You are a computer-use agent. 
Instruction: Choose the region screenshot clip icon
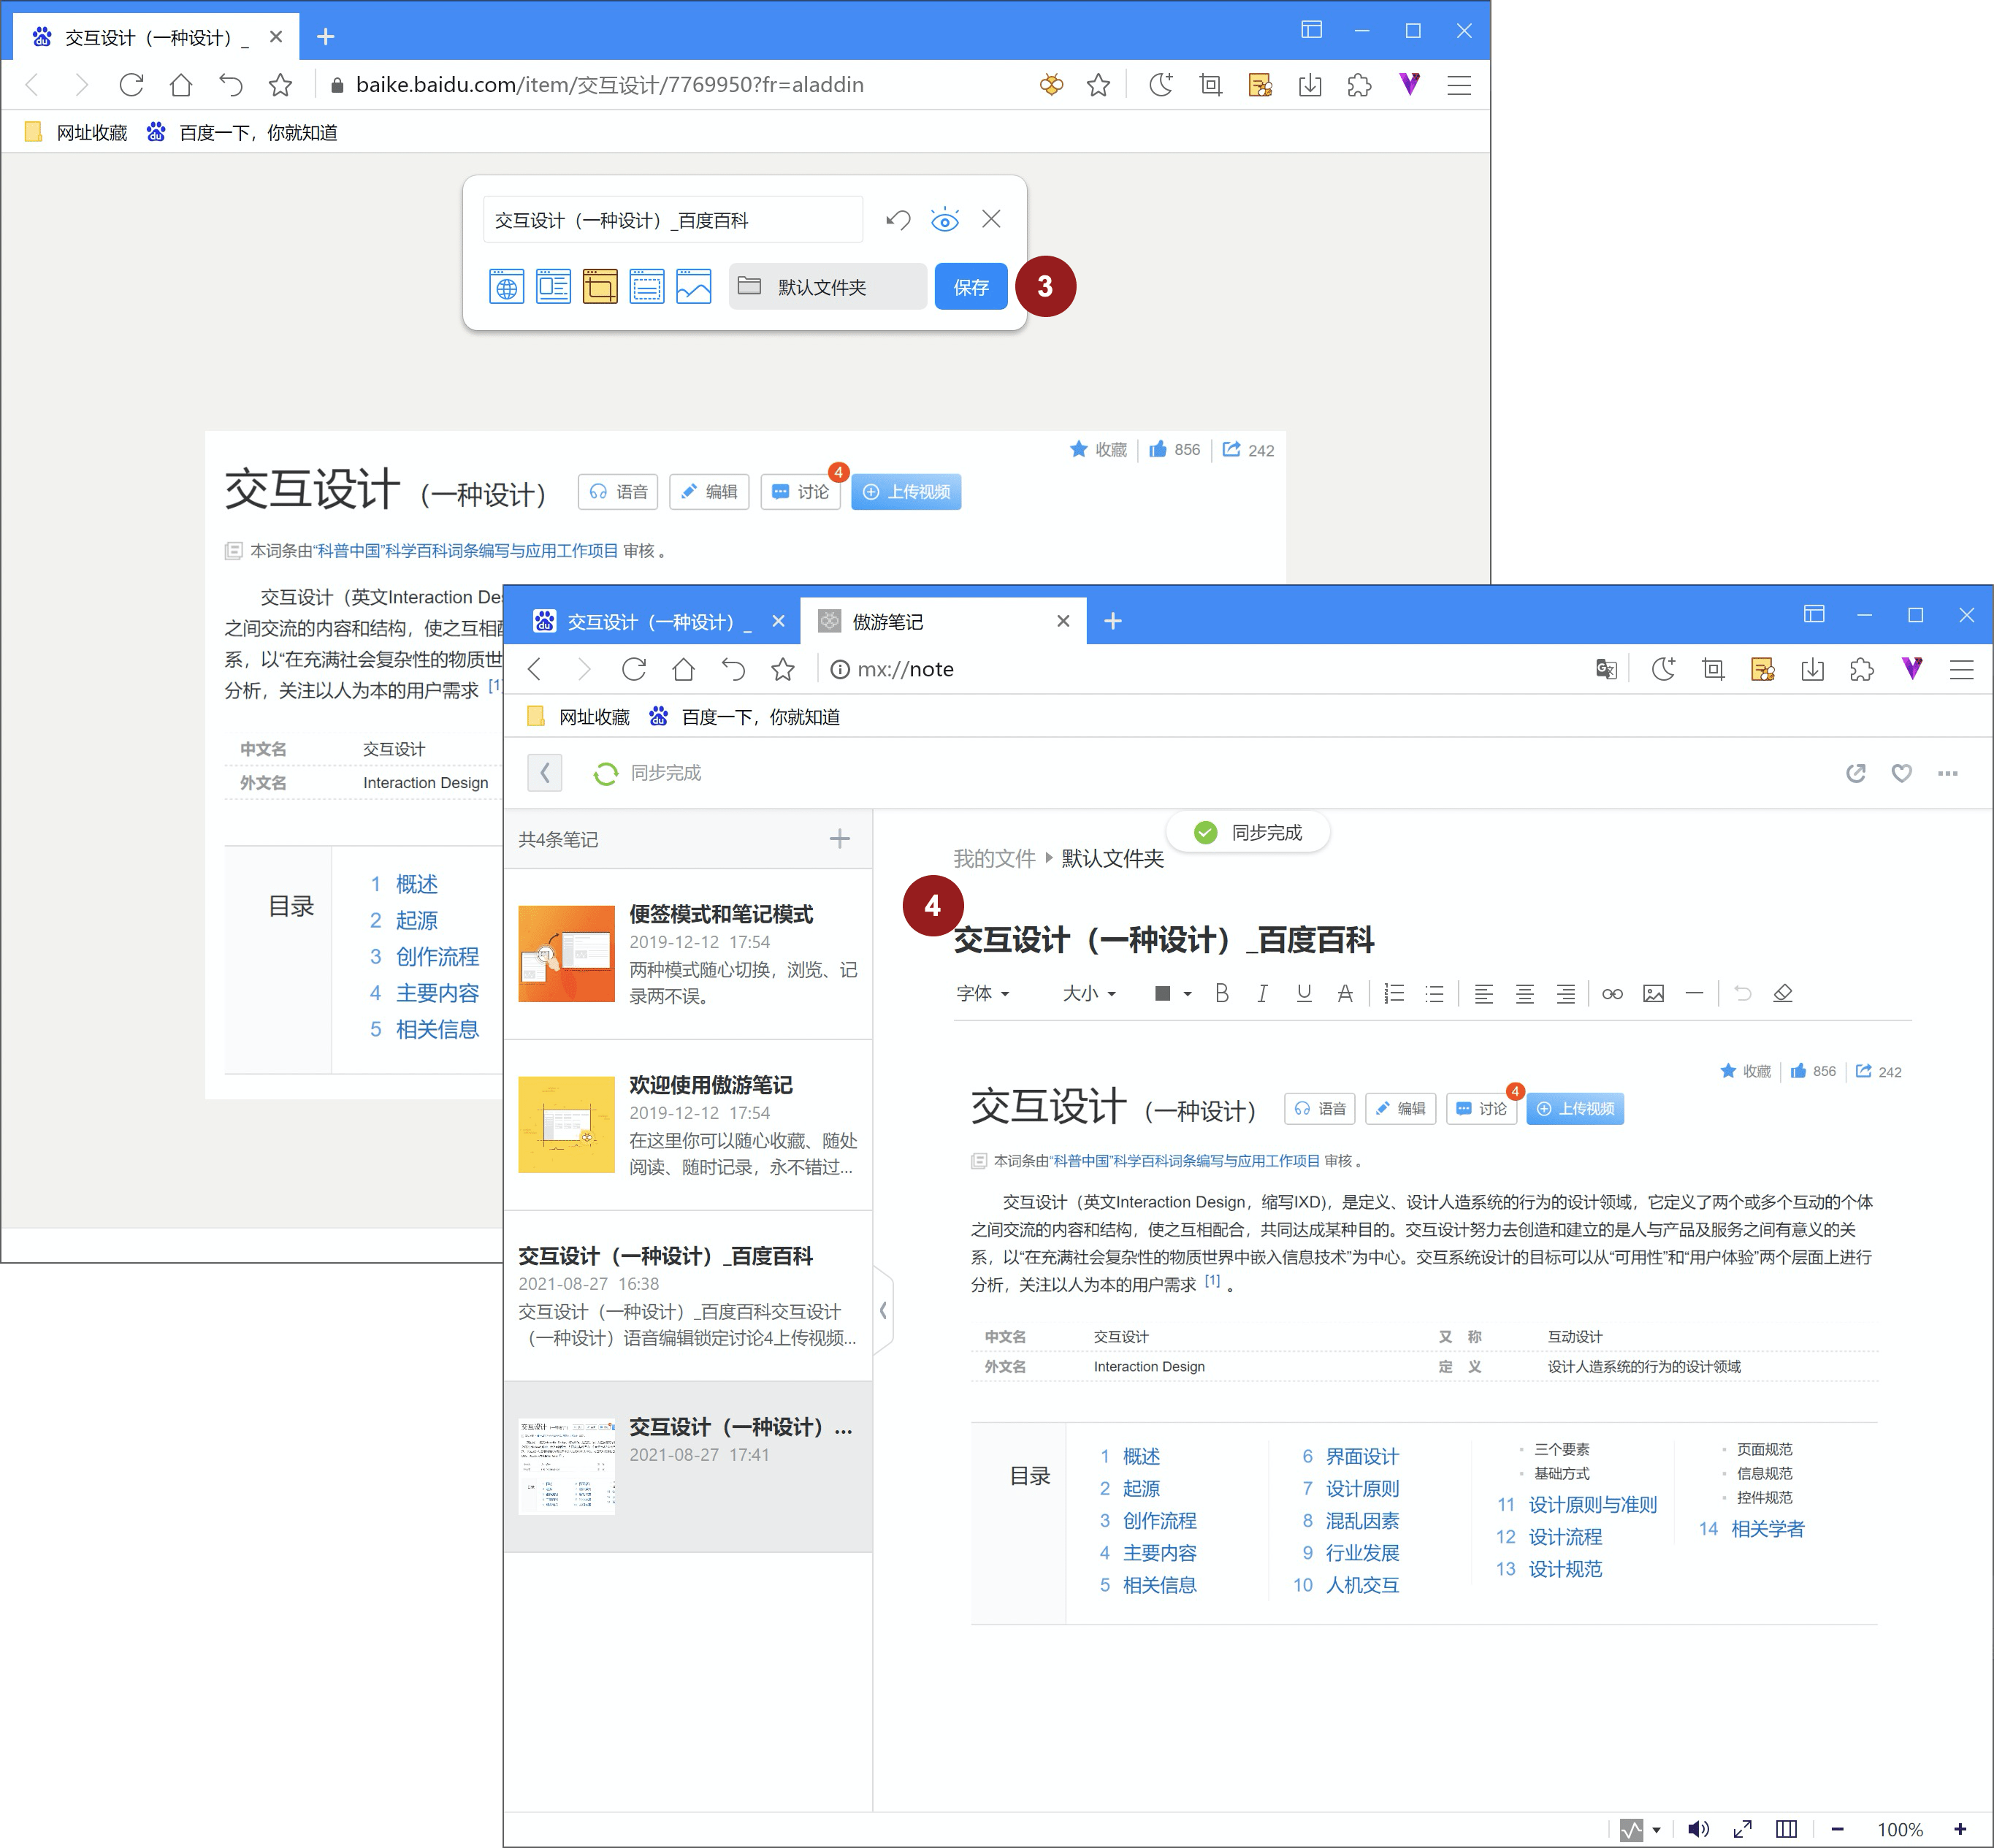tap(600, 287)
